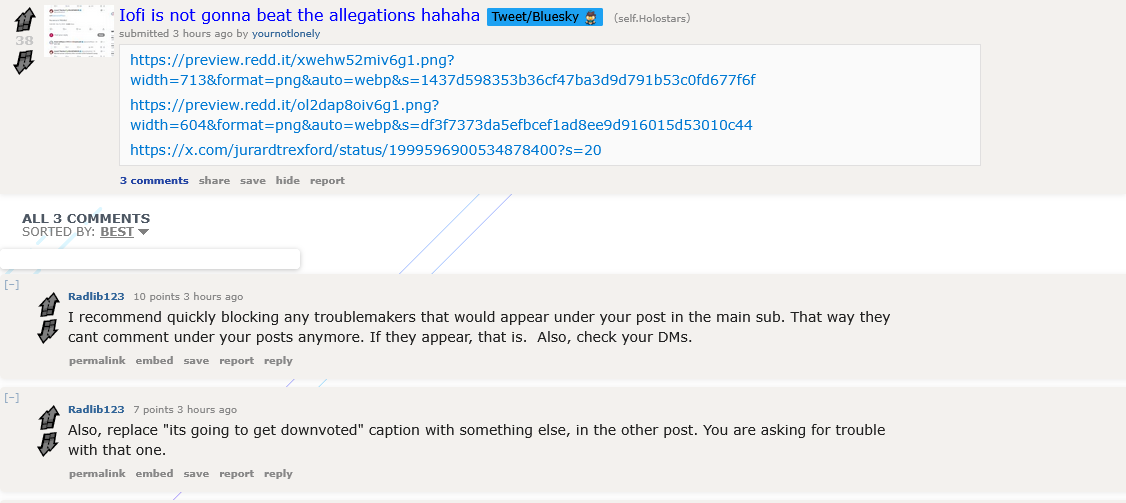Screen dimensions: 1126x503
Task: Click the post's 3 comments link
Action: pyautogui.click(x=154, y=181)
